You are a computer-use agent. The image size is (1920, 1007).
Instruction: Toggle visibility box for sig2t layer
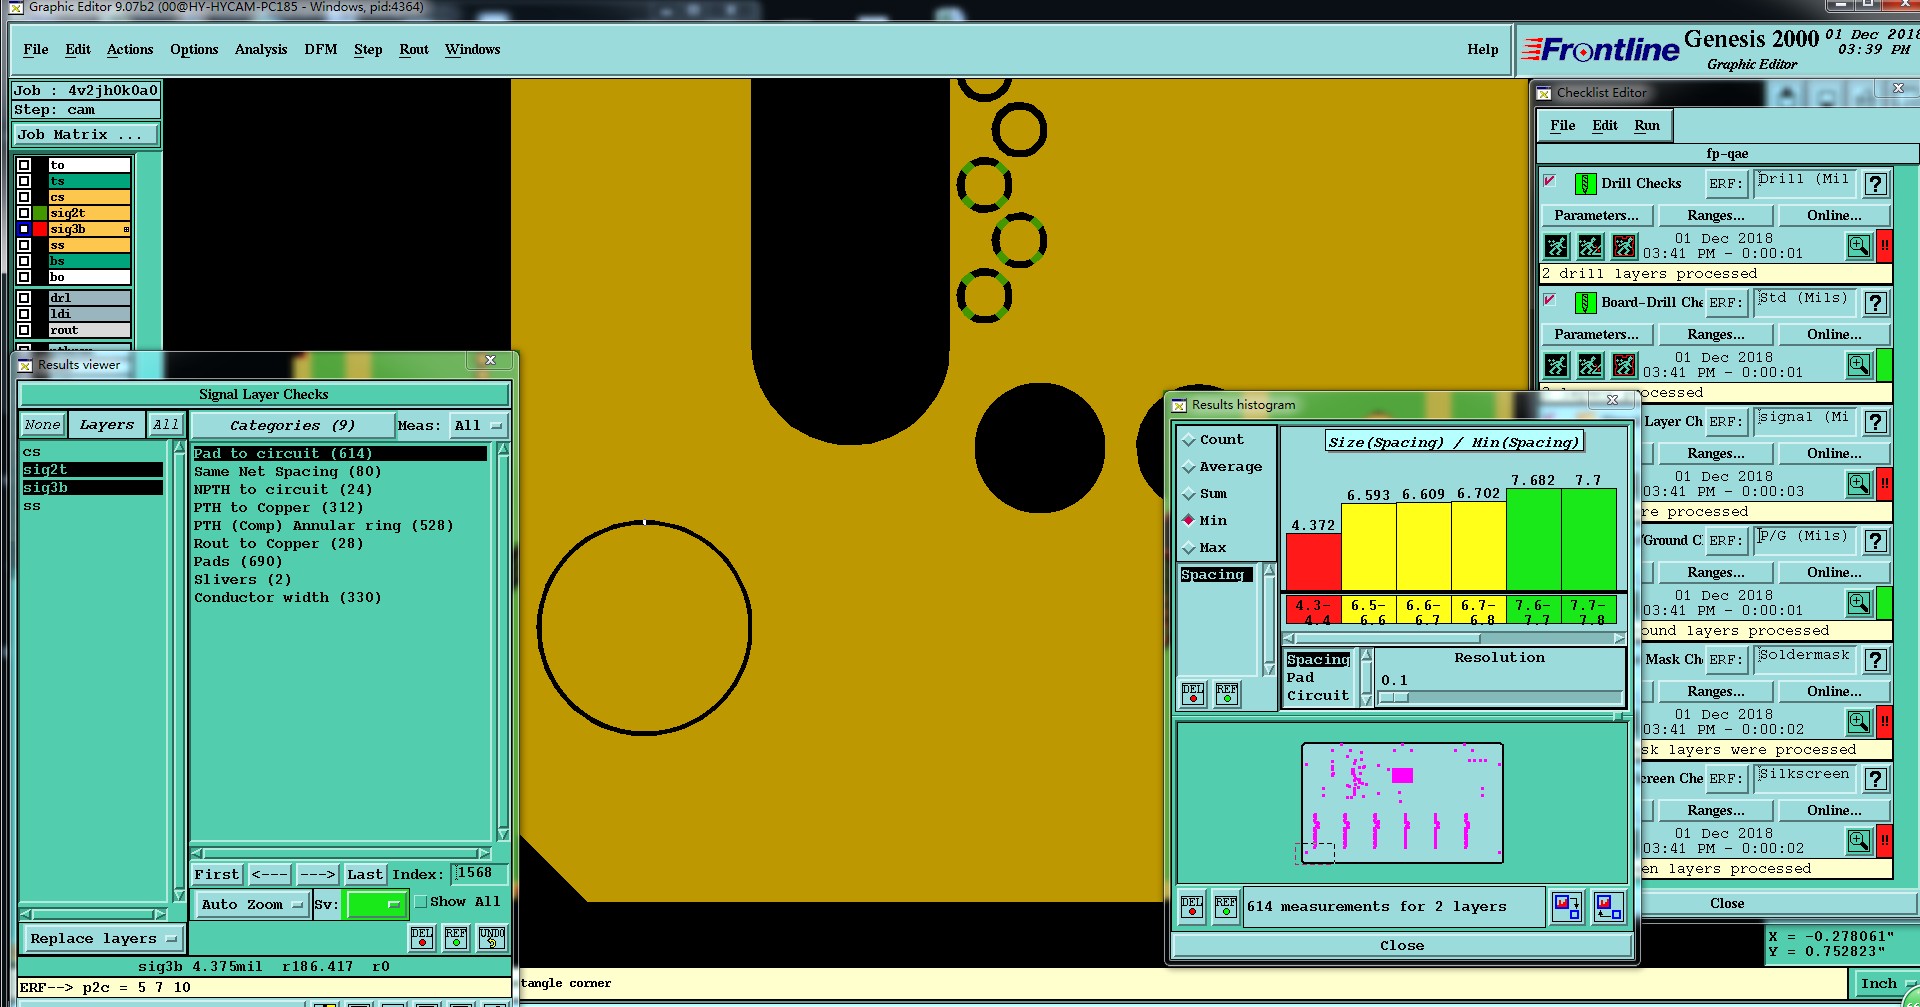click(24, 213)
